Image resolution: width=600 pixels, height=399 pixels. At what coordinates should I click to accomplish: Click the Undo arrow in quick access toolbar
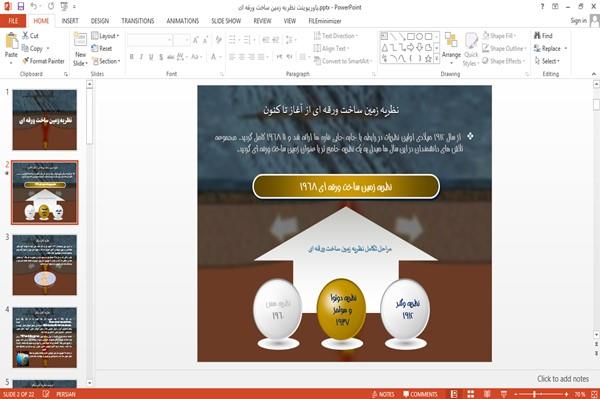(x=34, y=7)
